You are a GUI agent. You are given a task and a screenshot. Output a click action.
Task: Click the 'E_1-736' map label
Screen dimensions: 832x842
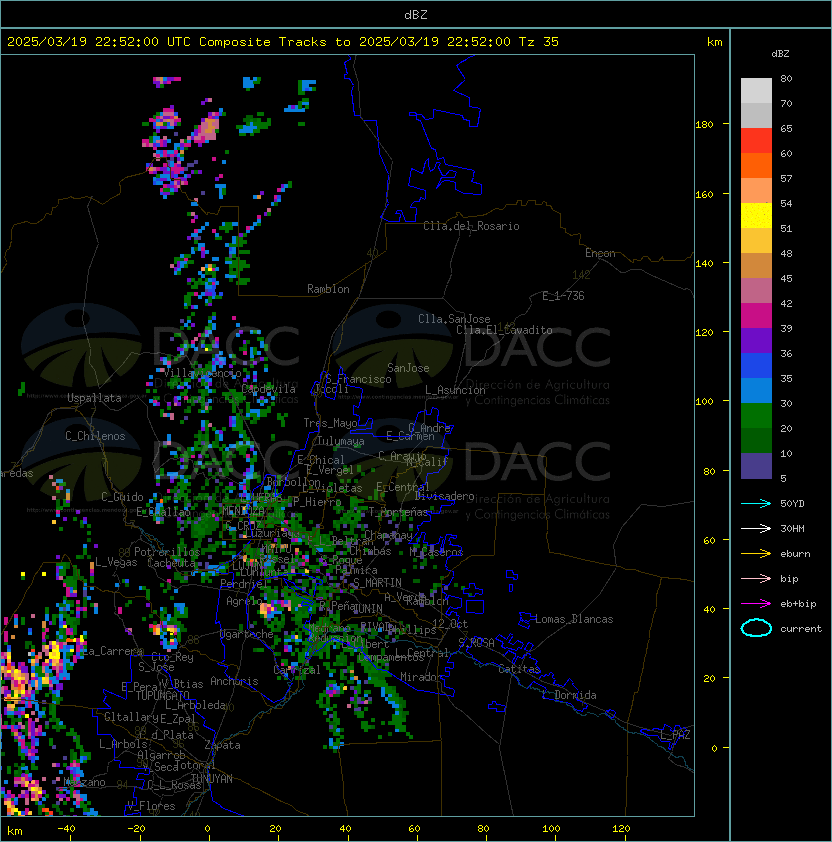coord(563,296)
